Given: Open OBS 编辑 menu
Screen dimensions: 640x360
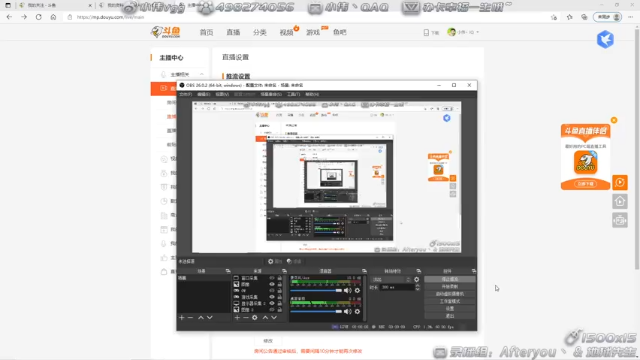Looking at the screenshot, I should pyautogui.click(x=203, y=94).
